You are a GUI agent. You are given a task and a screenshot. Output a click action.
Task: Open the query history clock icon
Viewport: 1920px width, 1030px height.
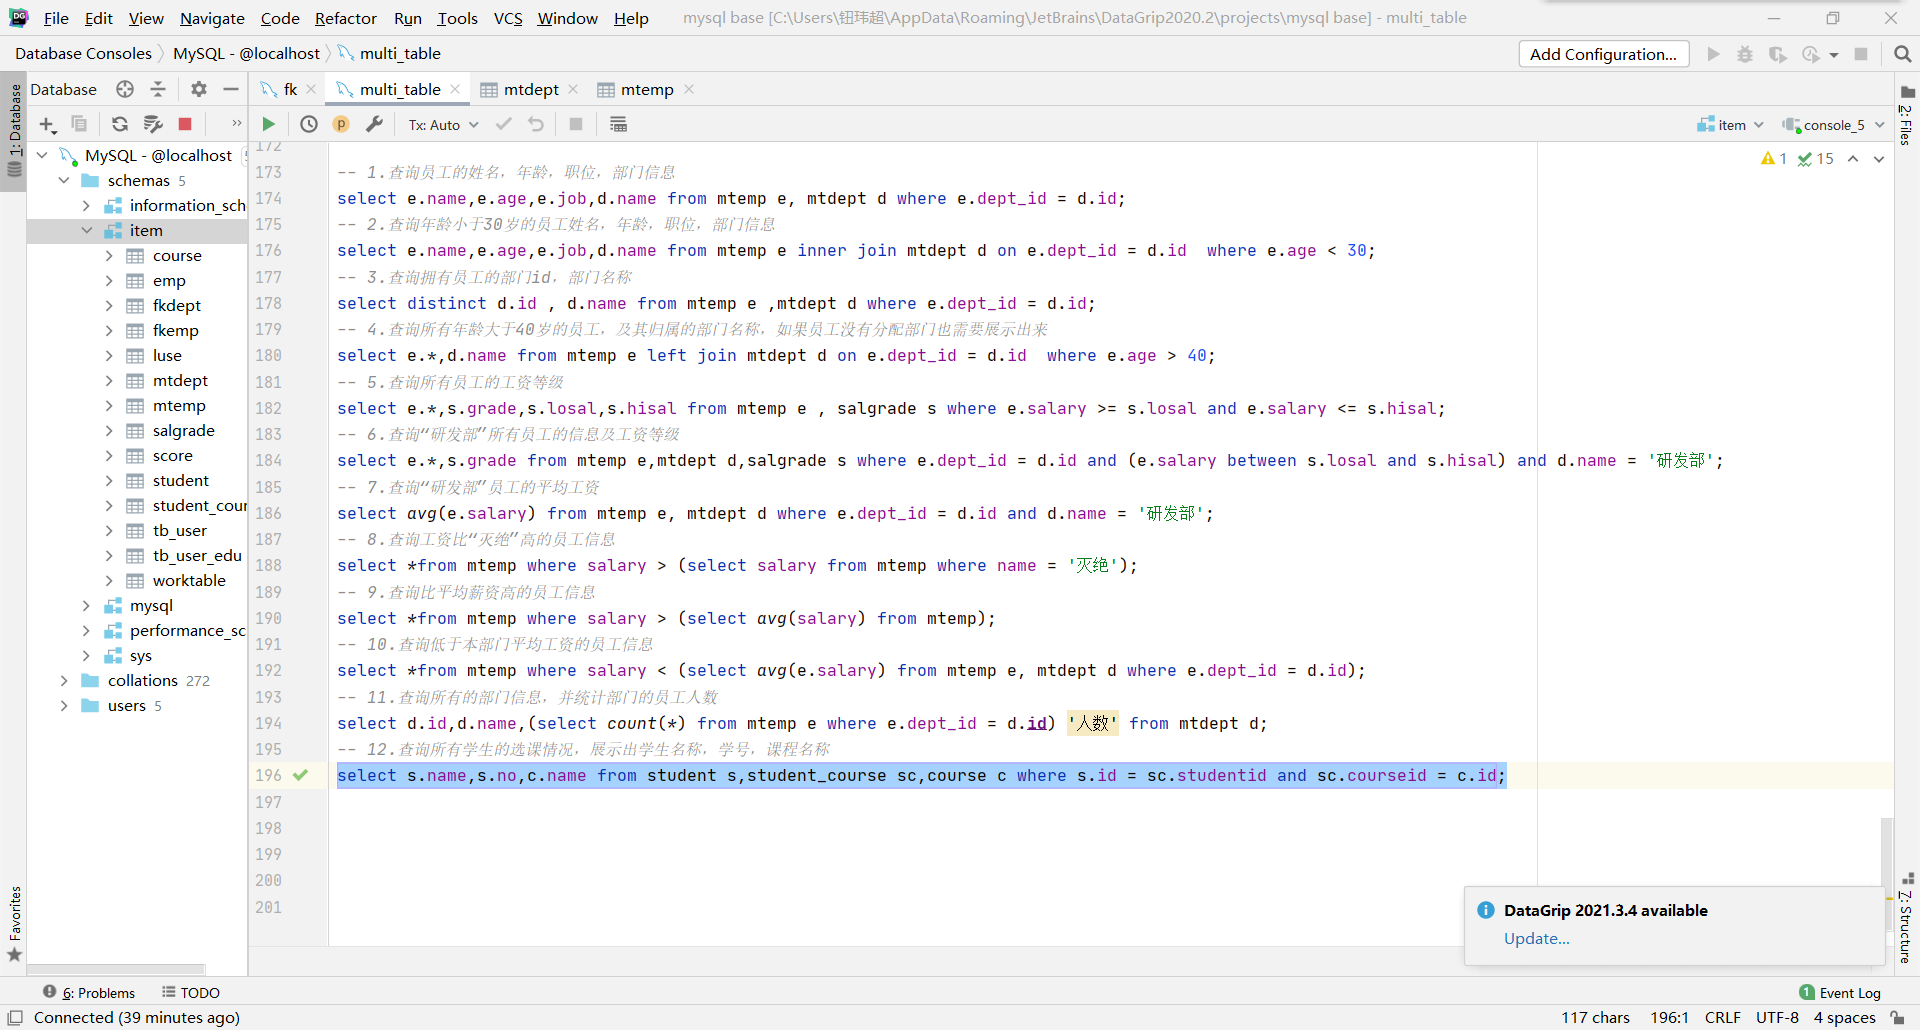(309, 124)
